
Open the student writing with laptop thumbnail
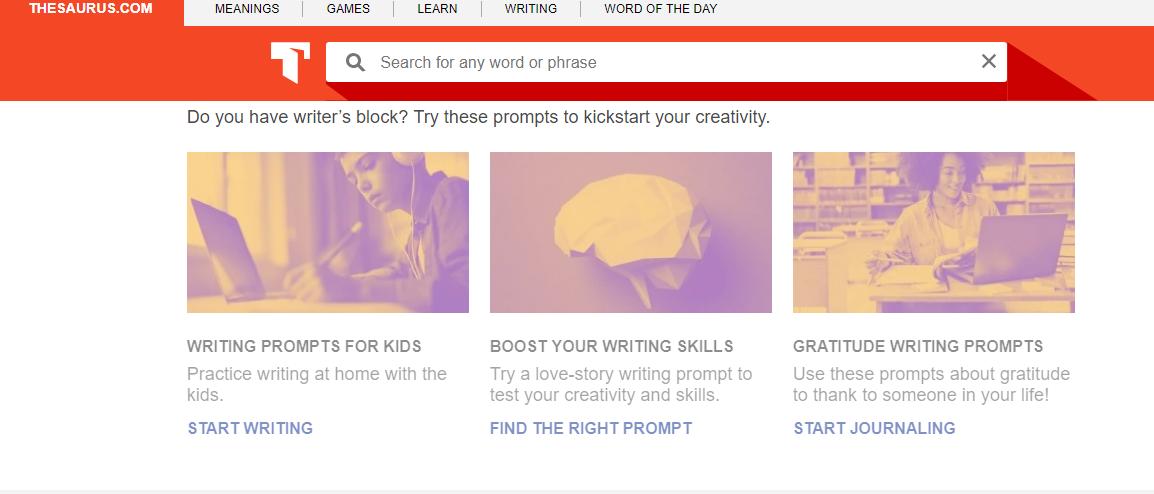pos(328,232)
